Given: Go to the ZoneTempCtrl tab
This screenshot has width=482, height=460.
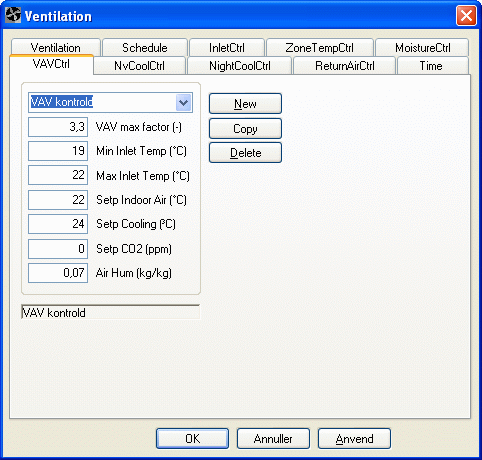Looking at the screenshot, I should pyautogui.click(x=320, y=48).
